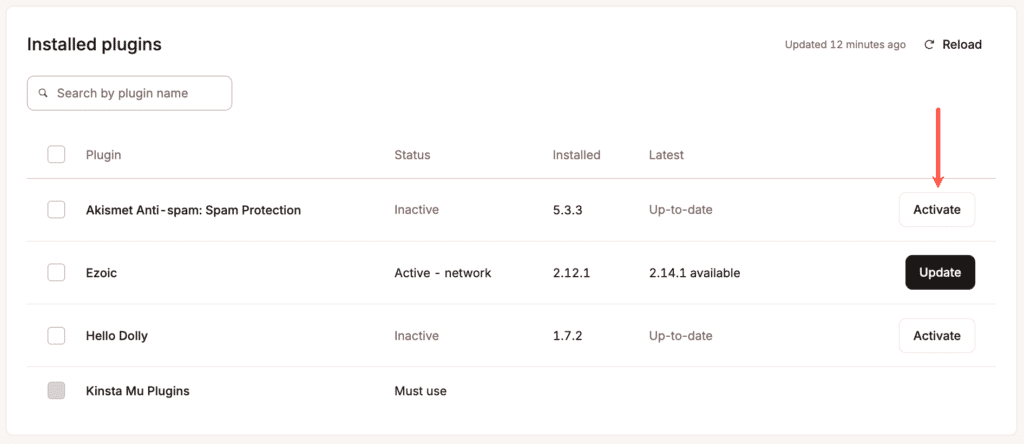Click the Kinsta Mu Plugins name
Screen dimensions: 1024x444
point(138,391)
